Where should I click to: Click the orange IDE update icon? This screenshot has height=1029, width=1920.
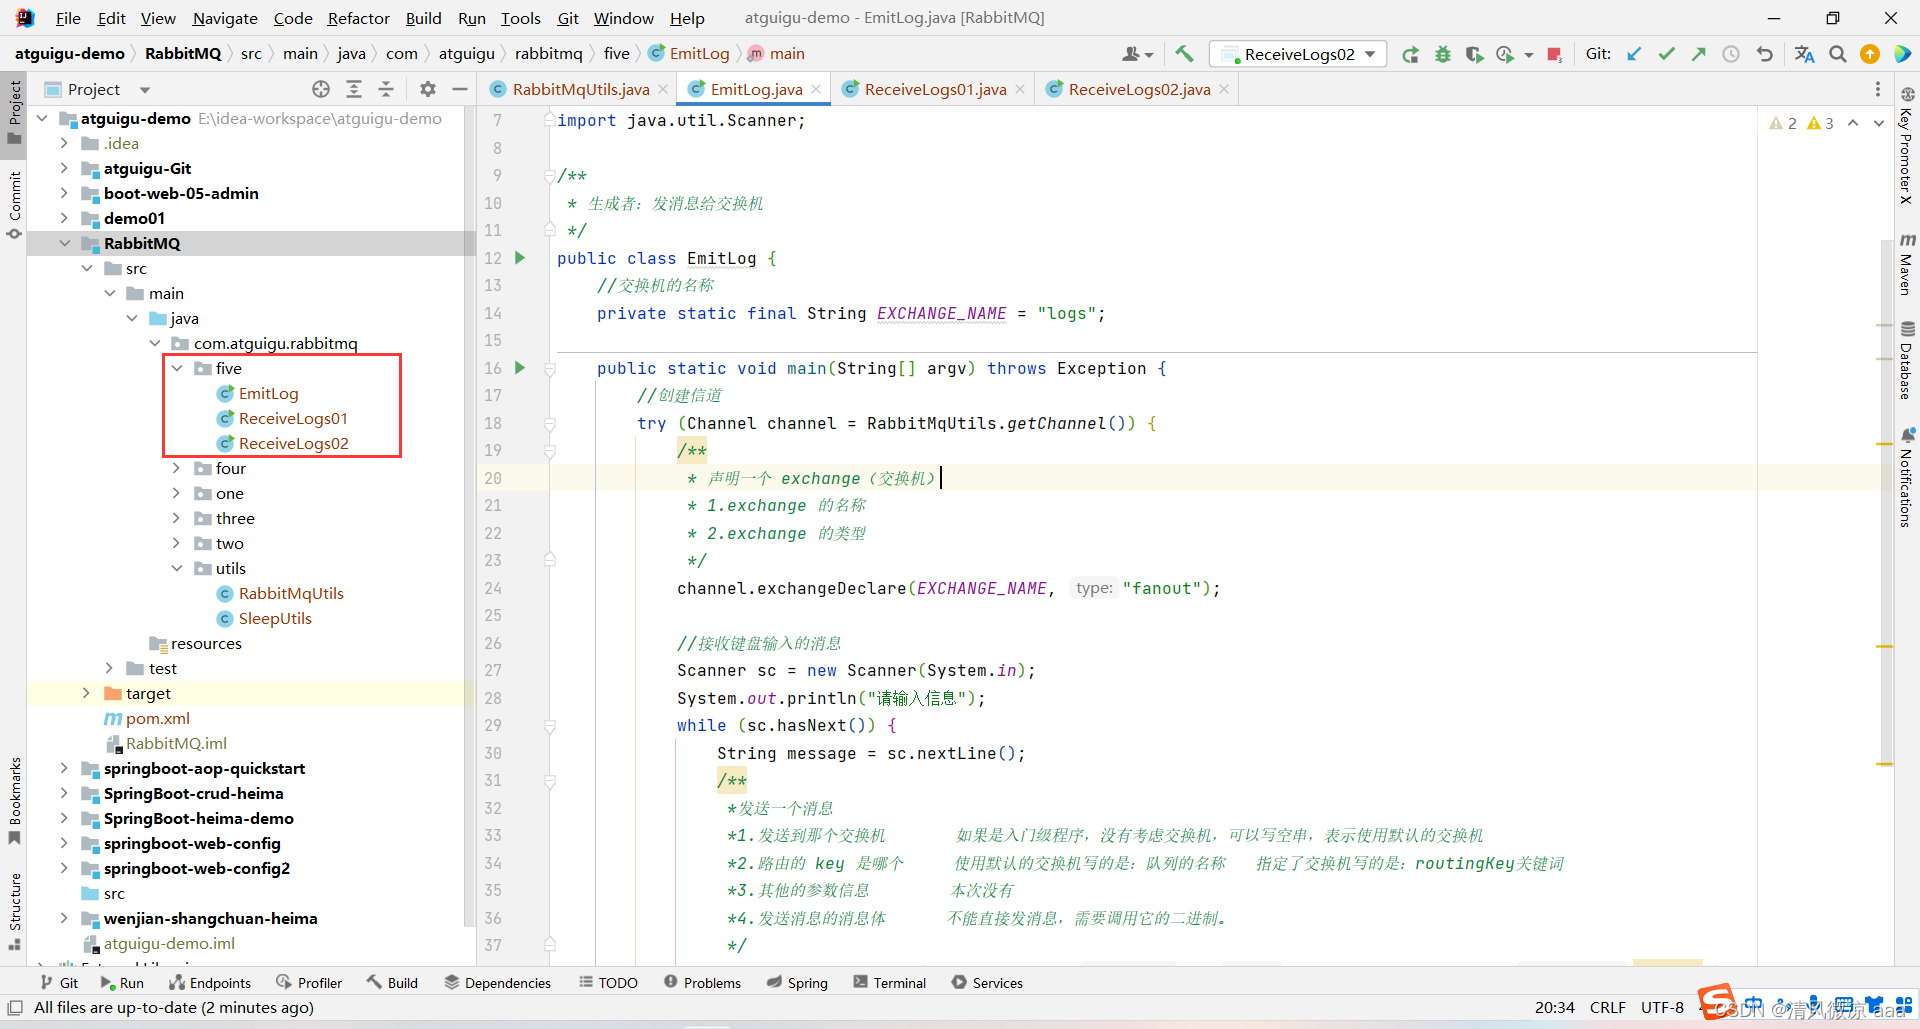click(1870, 54)
